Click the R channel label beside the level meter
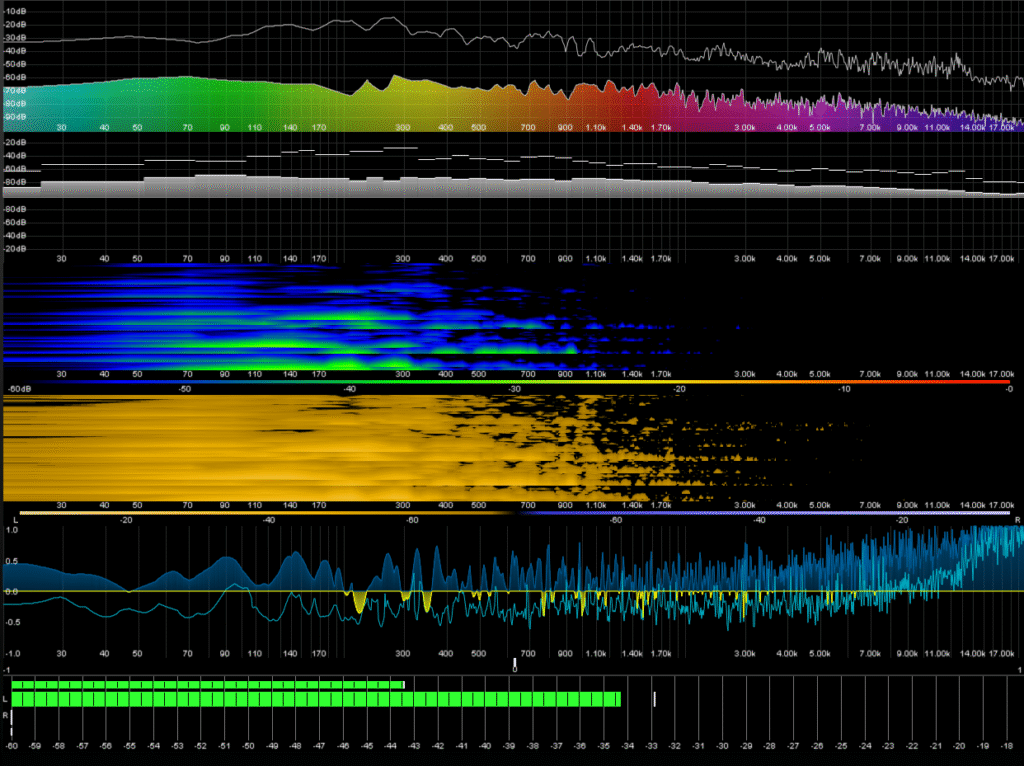 click(5, 716)
